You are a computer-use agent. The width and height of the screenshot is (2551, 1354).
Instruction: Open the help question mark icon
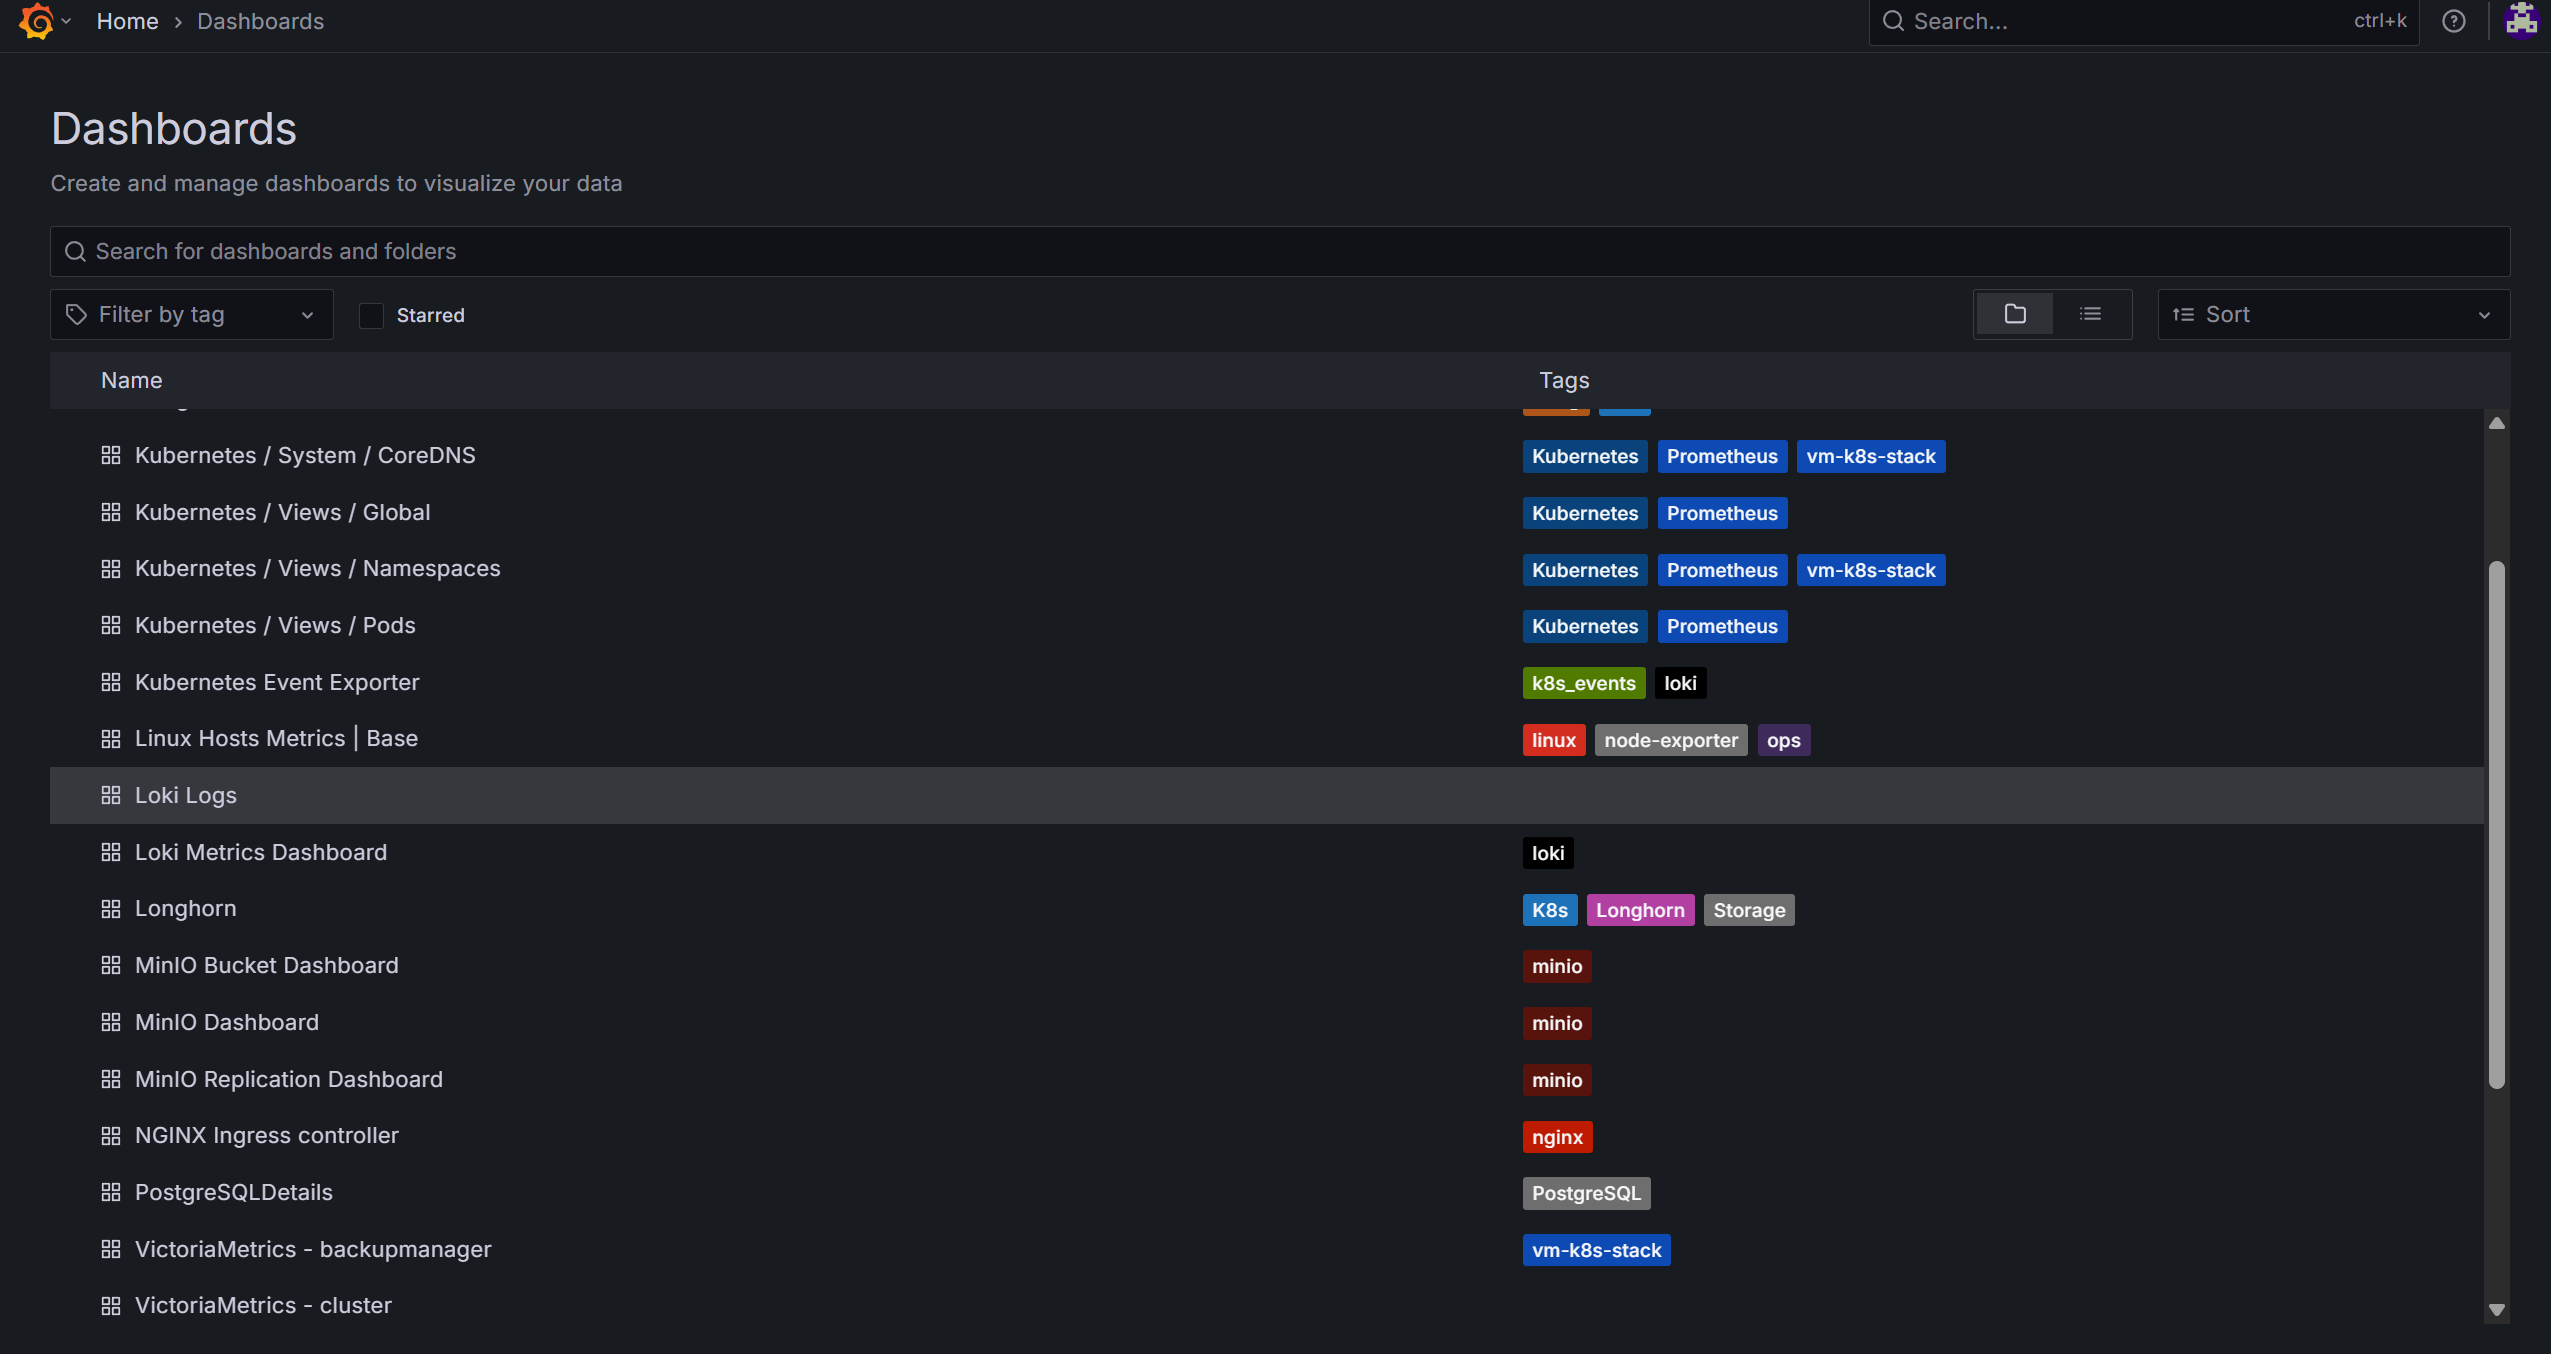[2453, 21]
